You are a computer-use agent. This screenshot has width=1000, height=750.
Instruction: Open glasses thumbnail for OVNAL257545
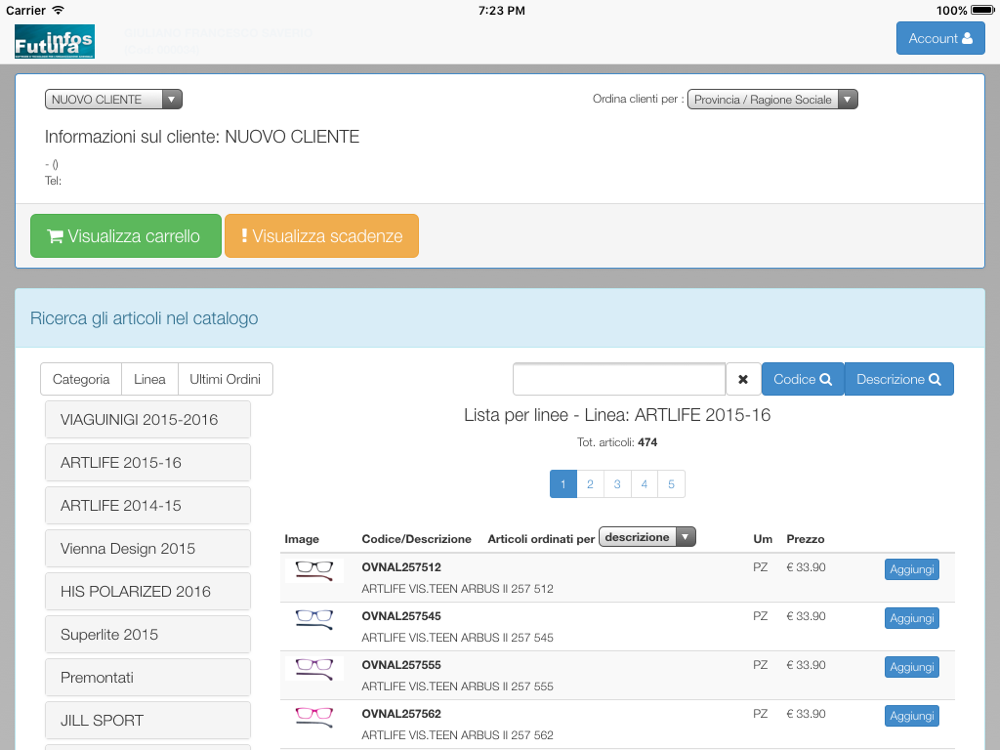(x=314, y=619)
